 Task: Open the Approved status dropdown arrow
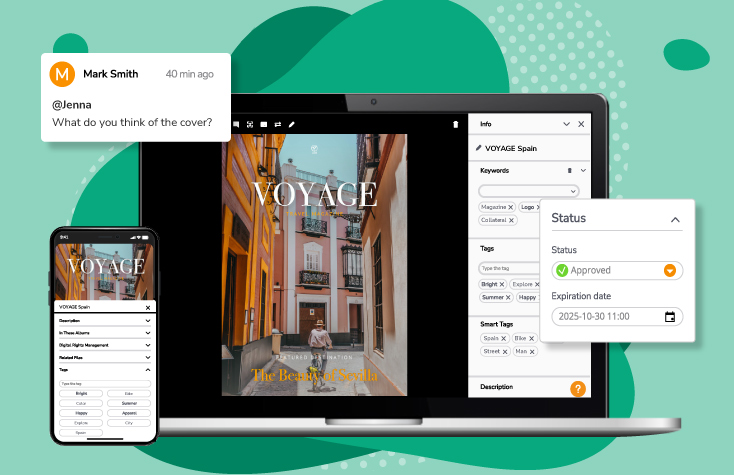coord(670,270)
